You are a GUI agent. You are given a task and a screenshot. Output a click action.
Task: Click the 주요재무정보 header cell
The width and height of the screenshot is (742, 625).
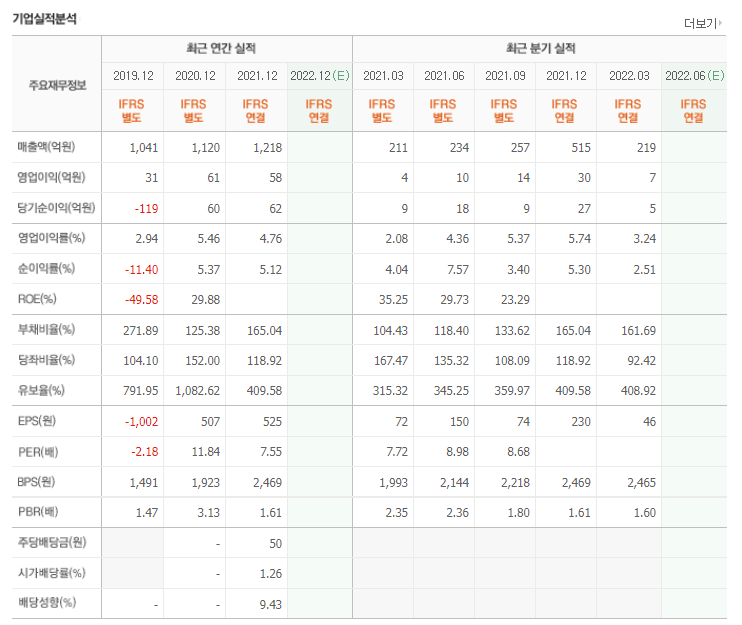point(57,85)
